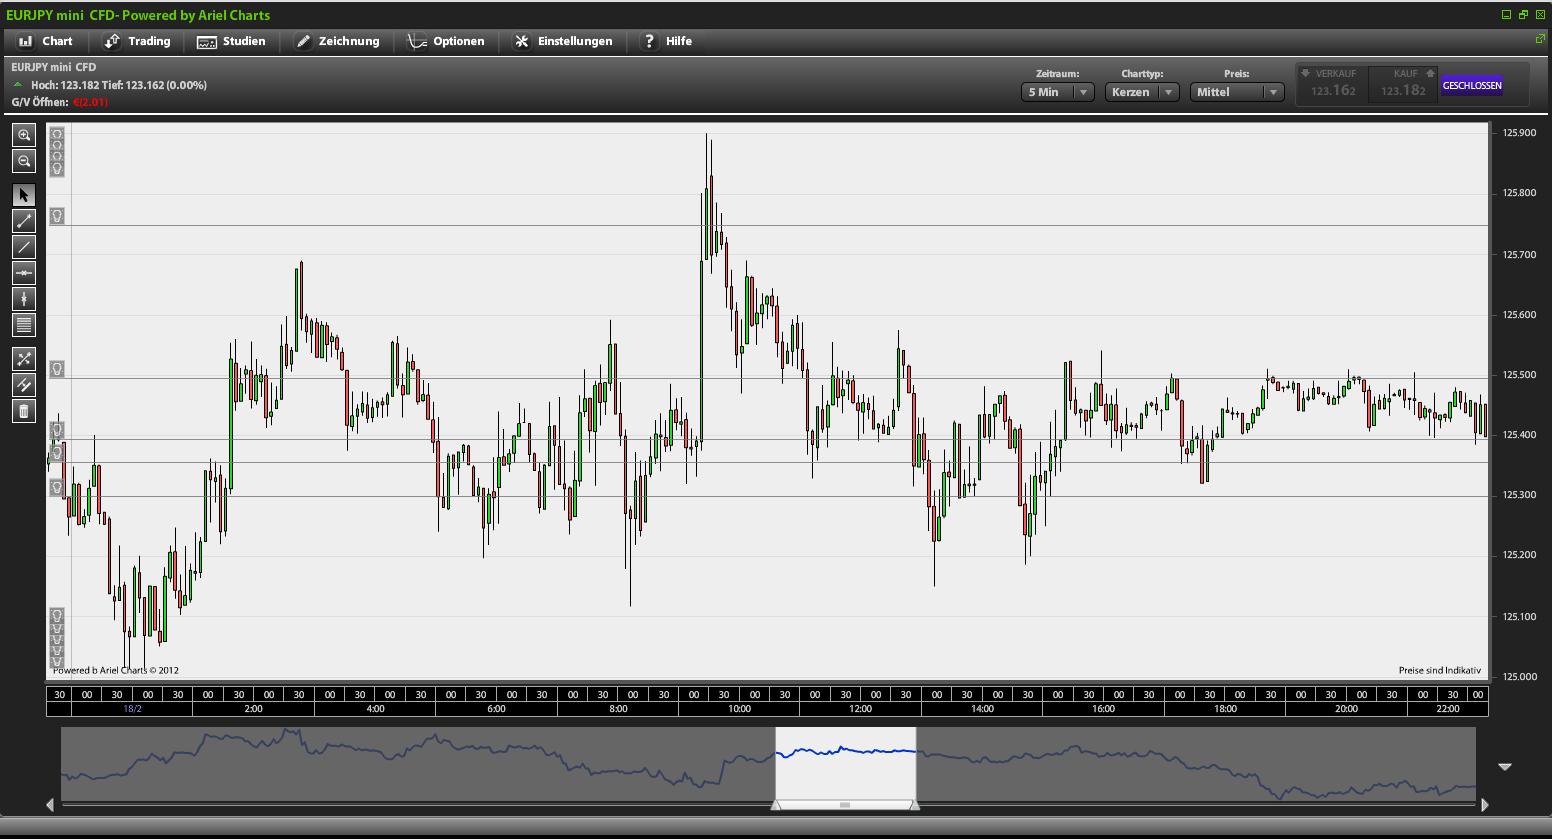This screenshot has height=839, width=1552.
Task: Select the Fibonacci horizontal lines tool
Action: point(24,325)
